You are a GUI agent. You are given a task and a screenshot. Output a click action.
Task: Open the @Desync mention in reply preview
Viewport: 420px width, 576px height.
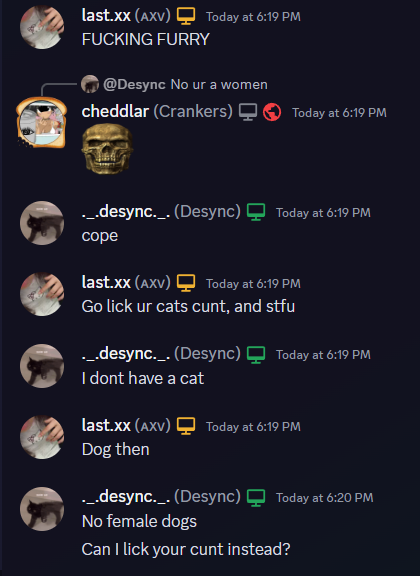tap(134, 84)
